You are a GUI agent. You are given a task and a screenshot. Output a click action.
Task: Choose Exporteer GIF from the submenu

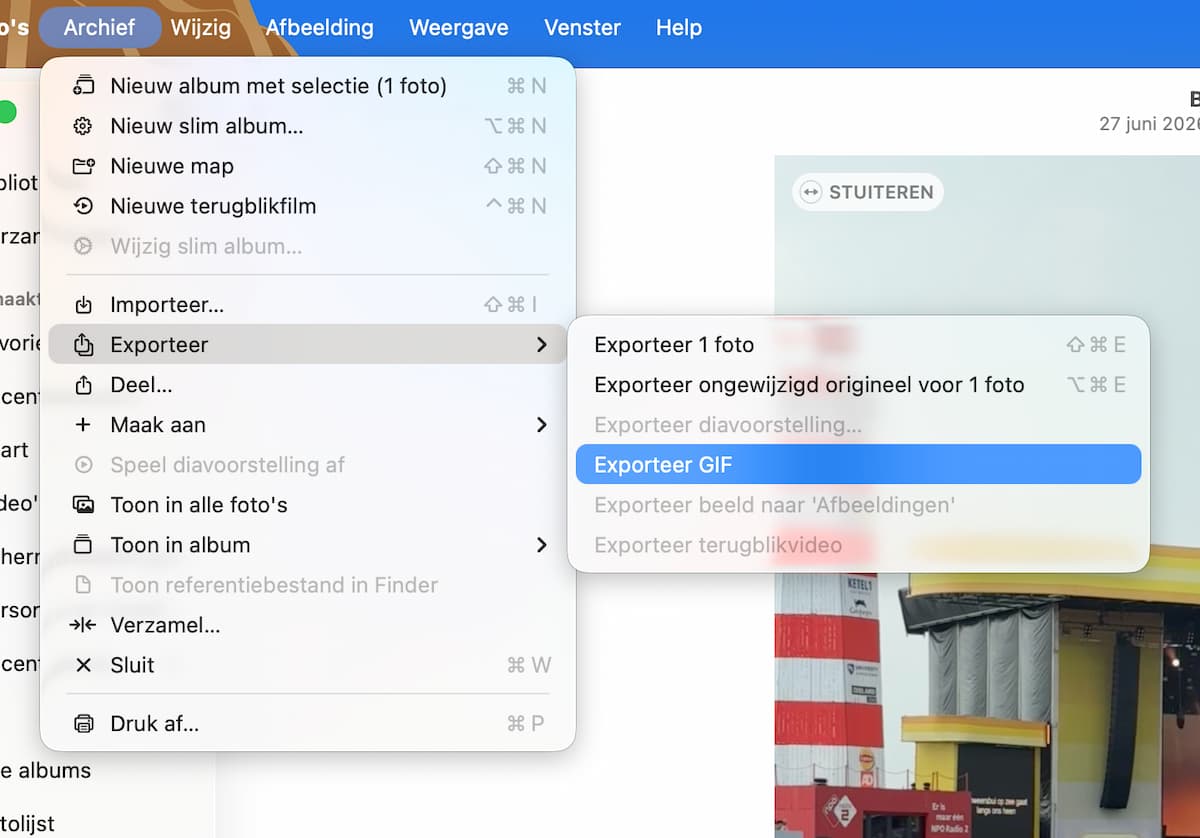pos(859,464)
